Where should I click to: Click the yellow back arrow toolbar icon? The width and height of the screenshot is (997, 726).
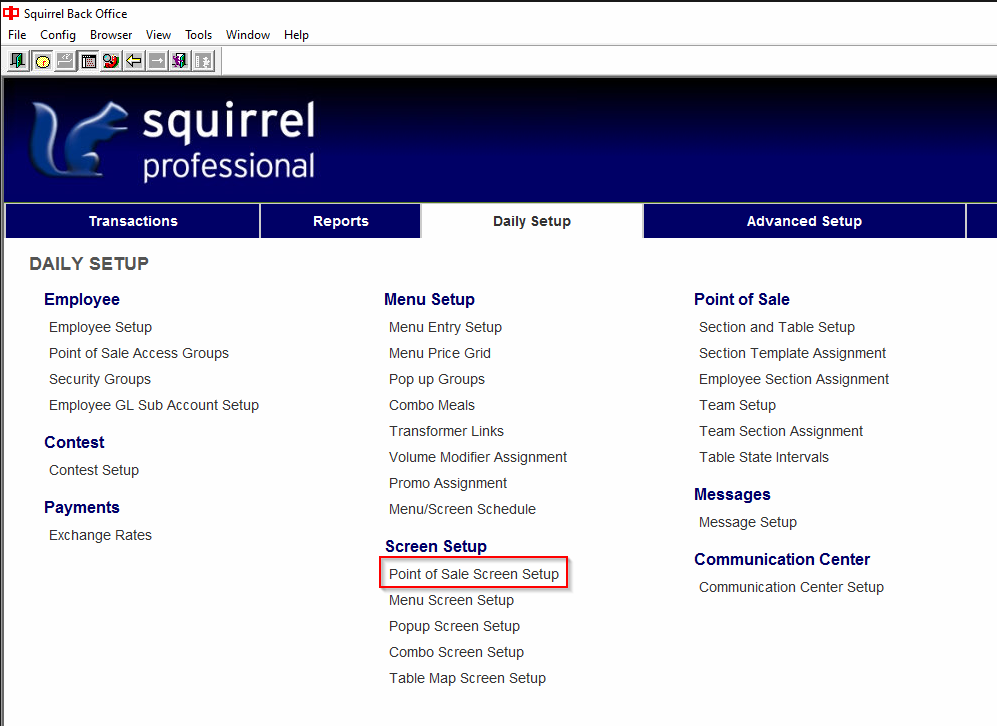[x=134, y=61]
